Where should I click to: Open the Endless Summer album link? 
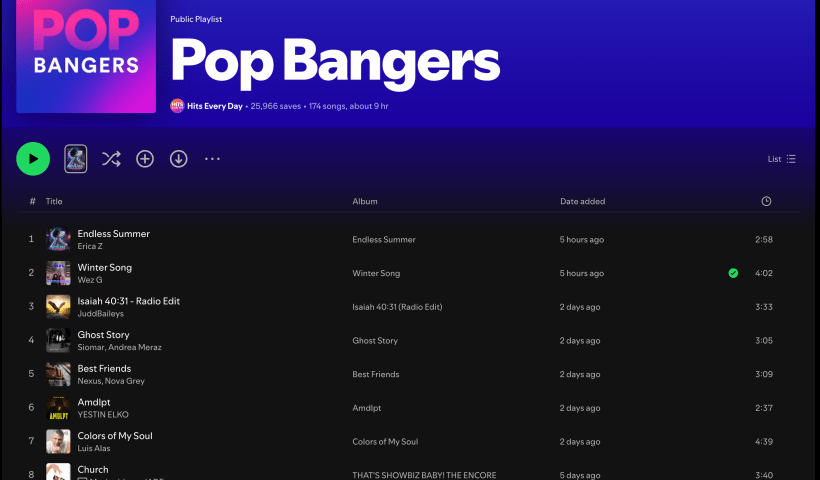point(384,240)
